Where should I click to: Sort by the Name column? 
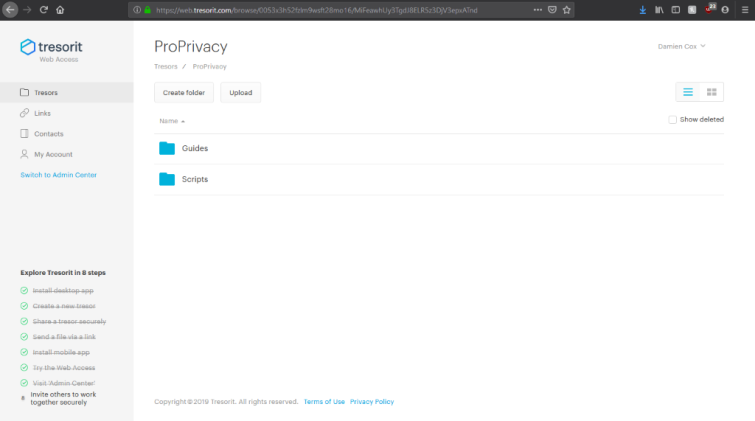pos(172,121)
